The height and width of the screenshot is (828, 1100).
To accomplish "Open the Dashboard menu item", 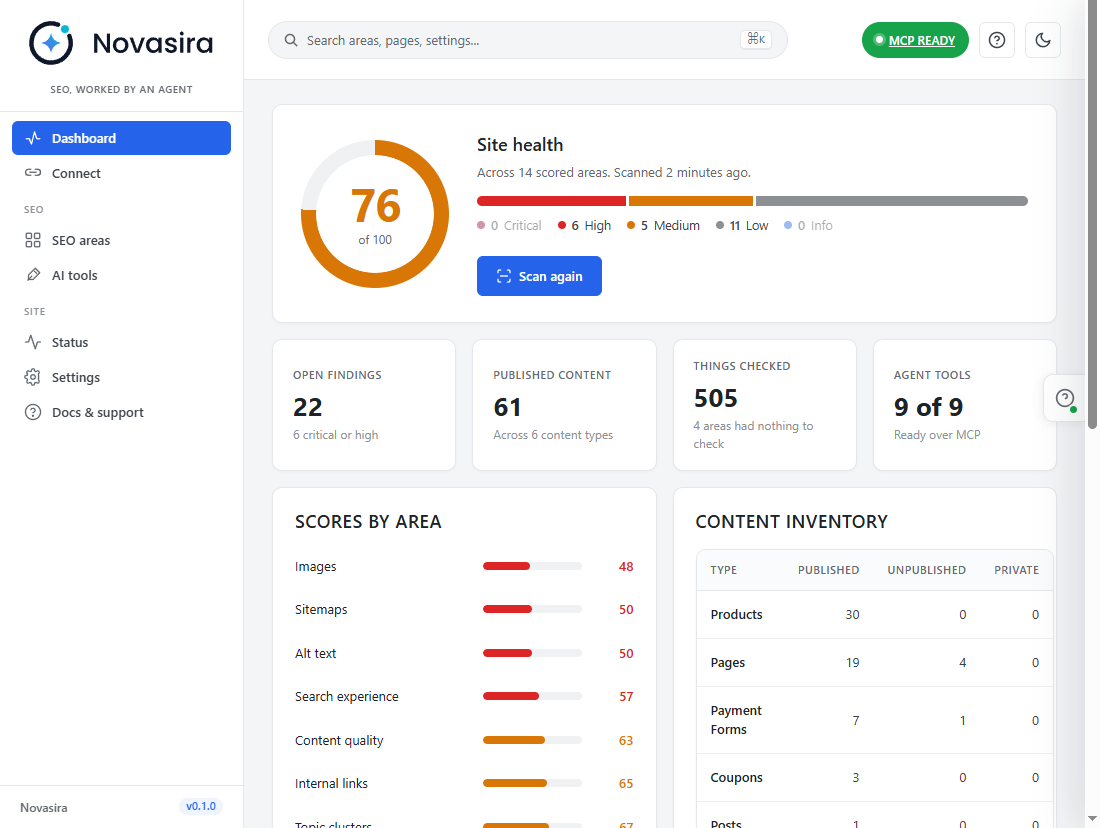I will tap(121, 138).
